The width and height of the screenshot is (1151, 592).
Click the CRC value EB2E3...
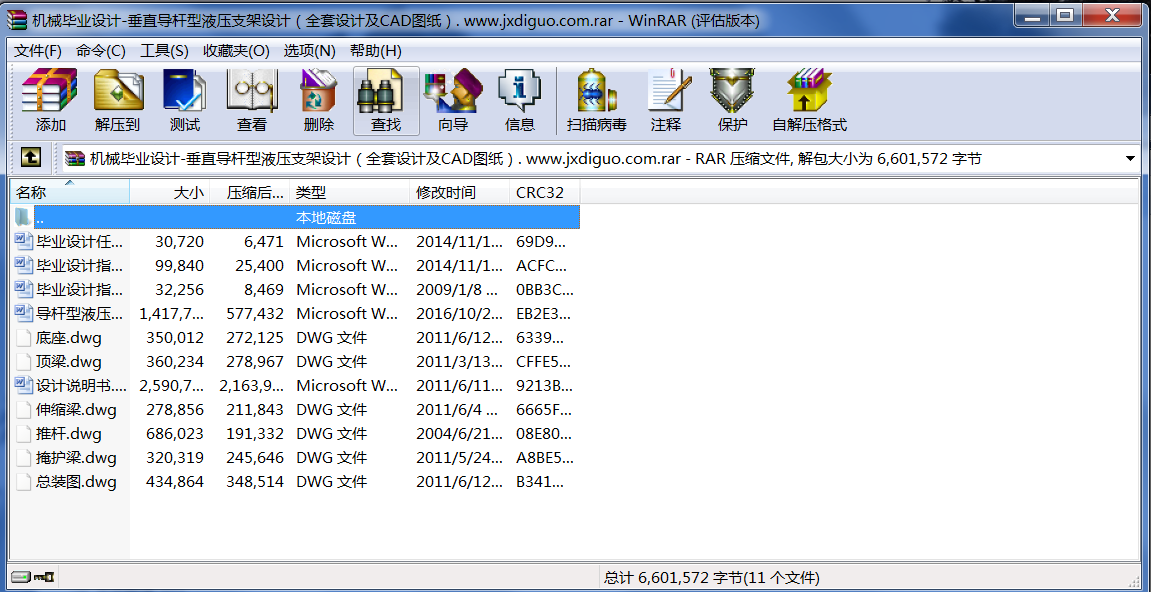coord(545,314)
